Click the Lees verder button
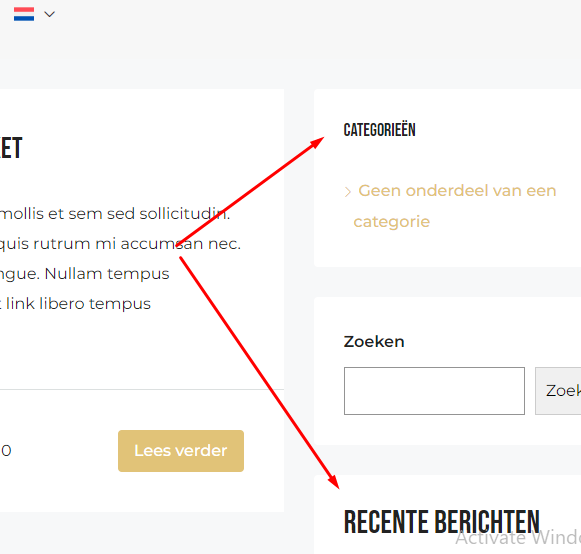The image size is (581, 554). [x=181, y=451]
